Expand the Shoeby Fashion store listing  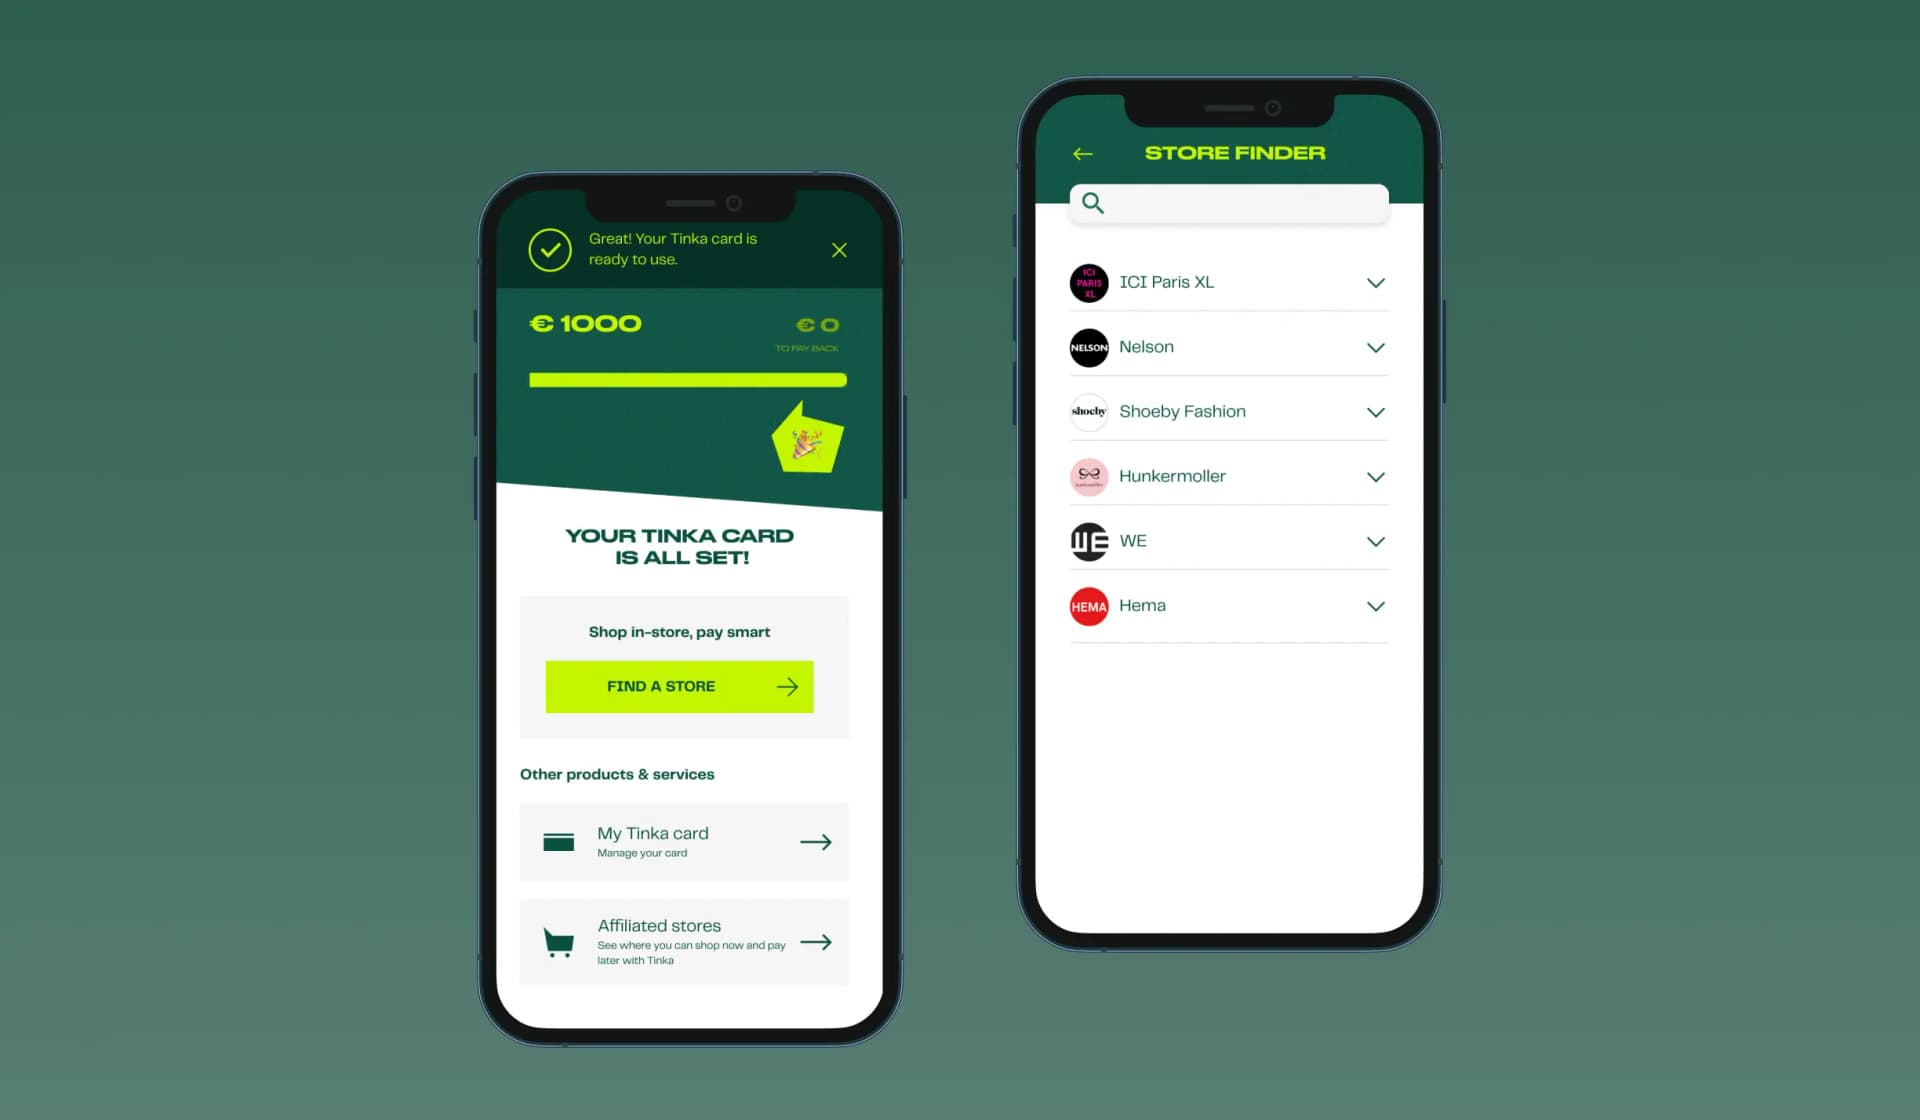coord(1376,411)
